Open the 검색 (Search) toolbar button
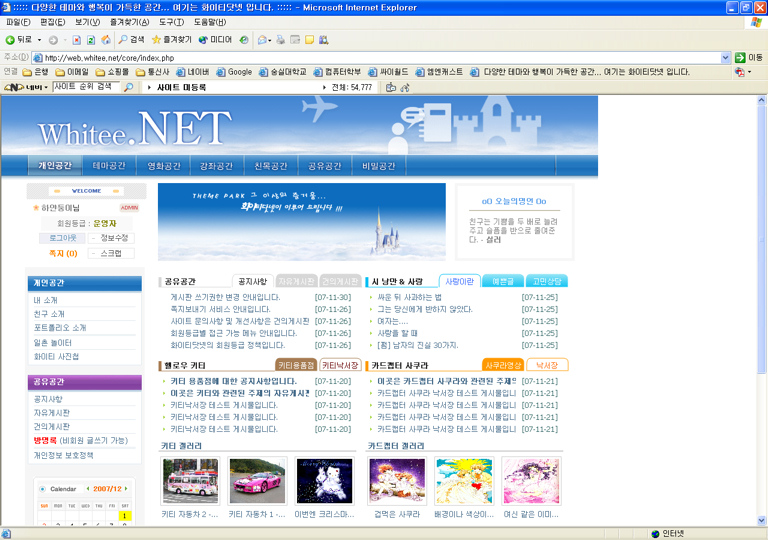The width and height of the screenshot is (768, 540). [x=131, y=40]
